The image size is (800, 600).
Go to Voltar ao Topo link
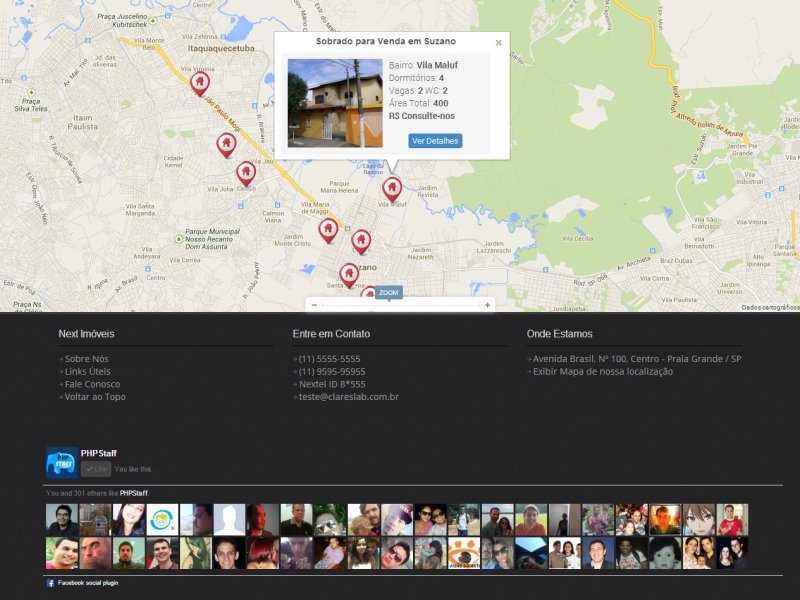(x=95, y=397)
